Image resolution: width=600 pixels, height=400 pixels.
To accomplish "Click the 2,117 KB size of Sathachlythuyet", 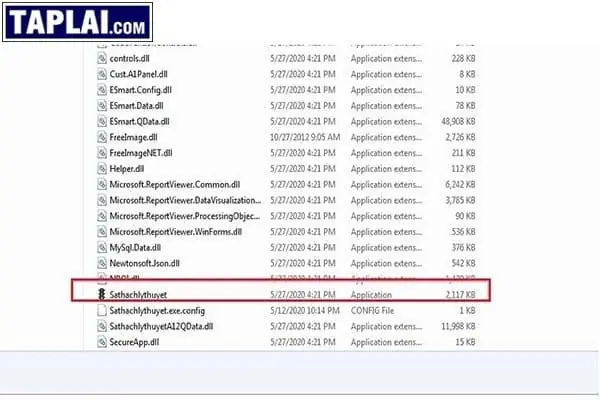I will 460,294.
